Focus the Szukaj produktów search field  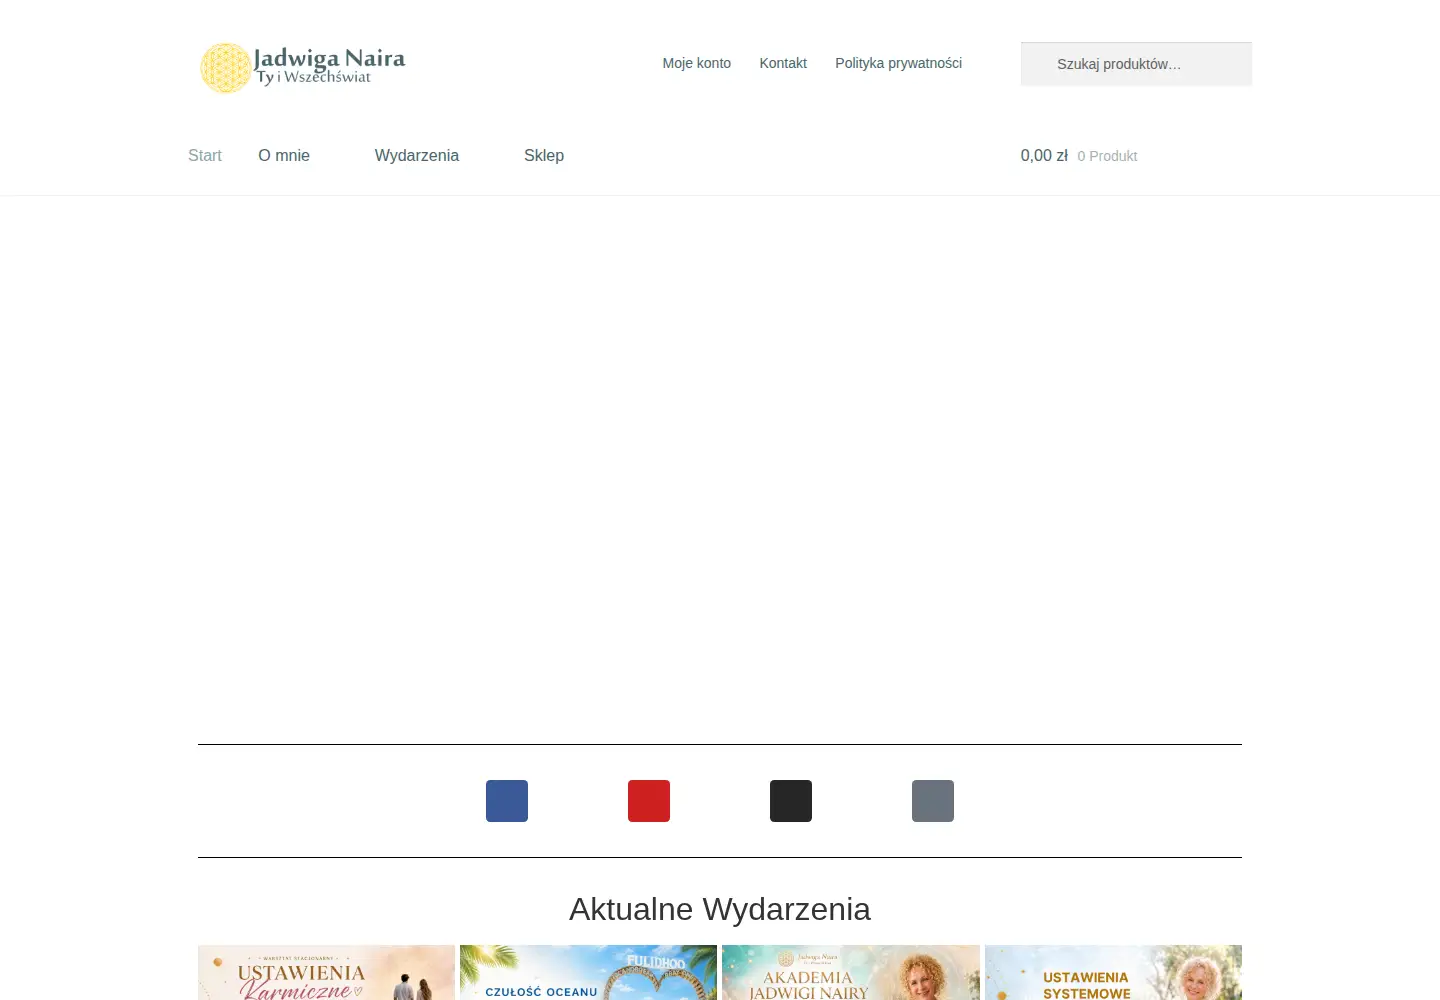[1136, 64]
